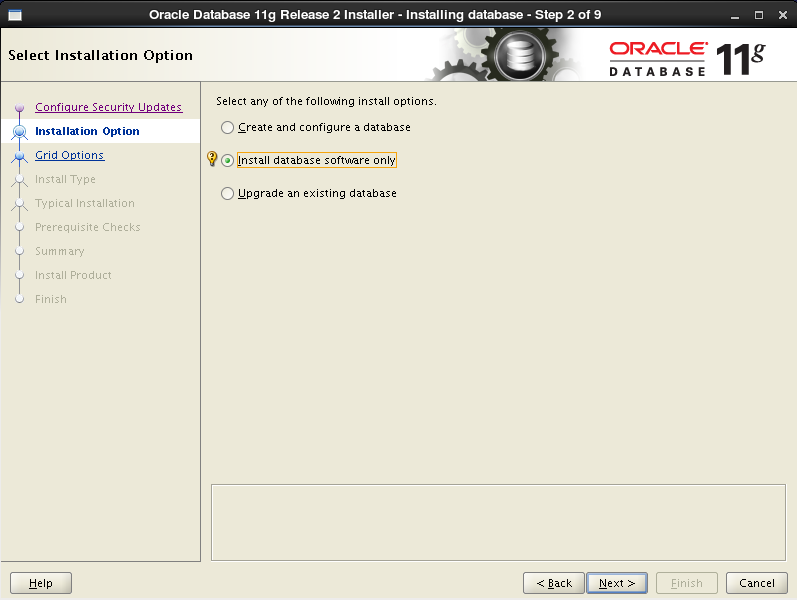Click the Help button
This screenshot has height=600, width=797.
click(x=41, y=583)
